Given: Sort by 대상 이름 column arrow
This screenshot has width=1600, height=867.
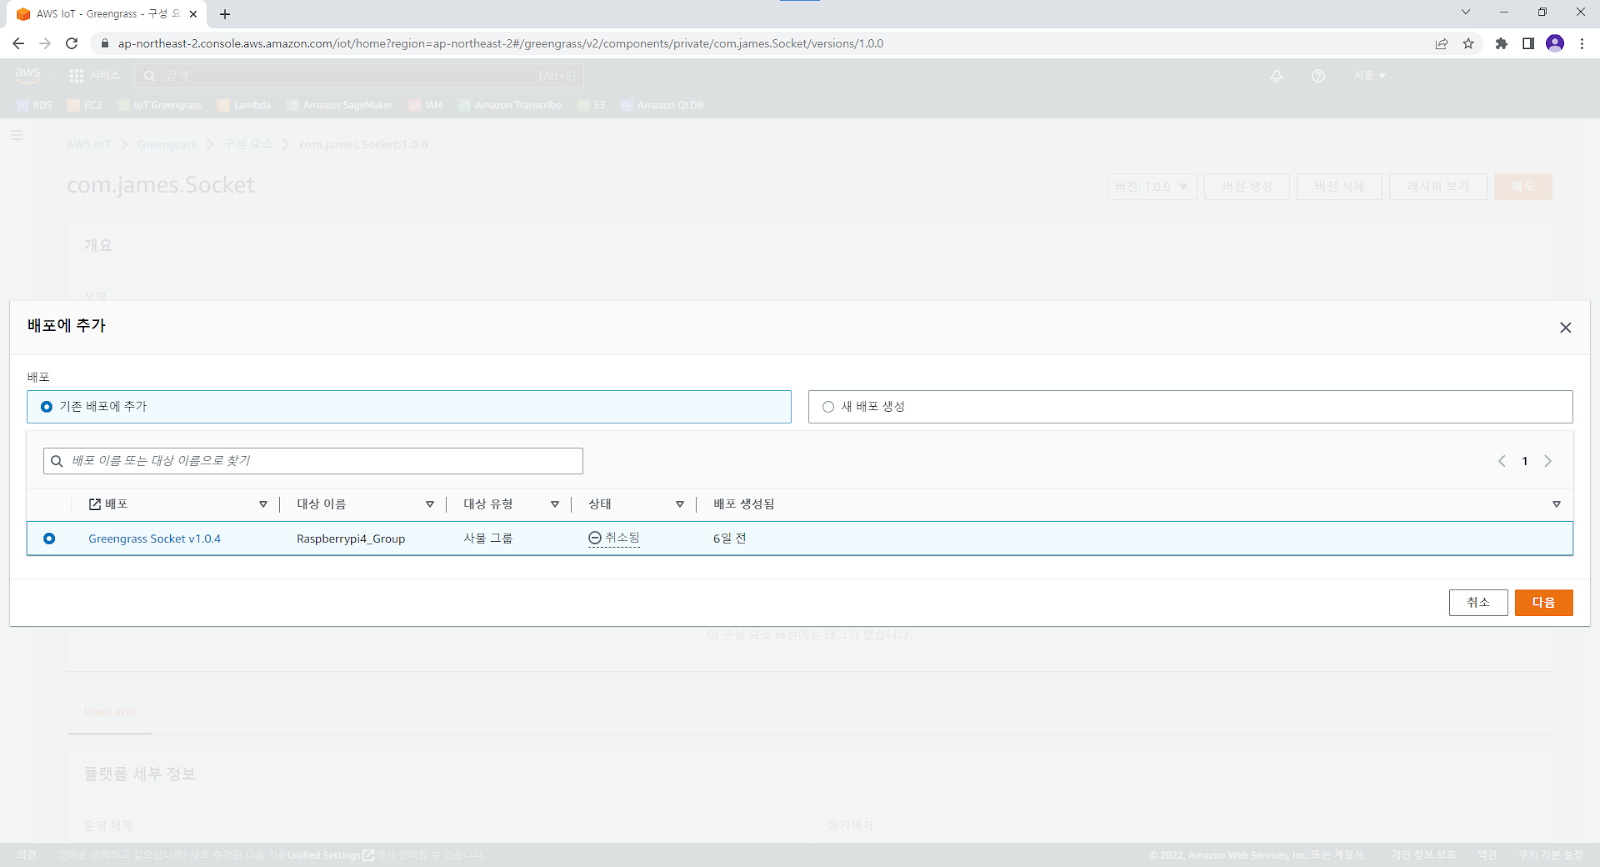Looking at the screenshot, I should (x=430, y=504).
